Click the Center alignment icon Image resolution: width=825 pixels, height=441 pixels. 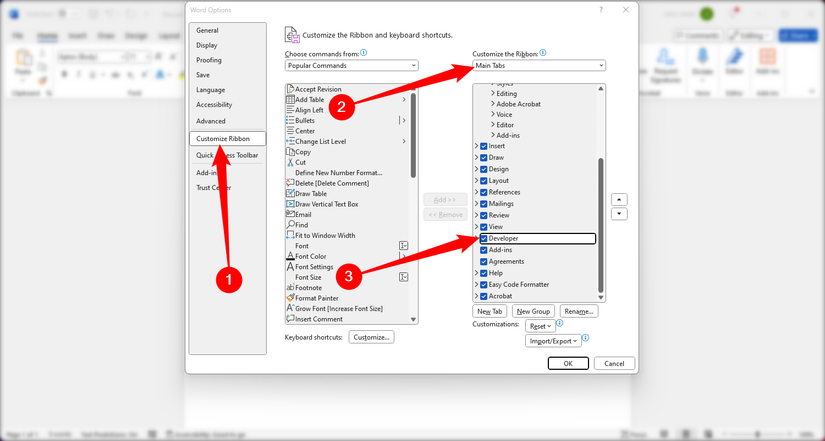click(x=290, y=131)
